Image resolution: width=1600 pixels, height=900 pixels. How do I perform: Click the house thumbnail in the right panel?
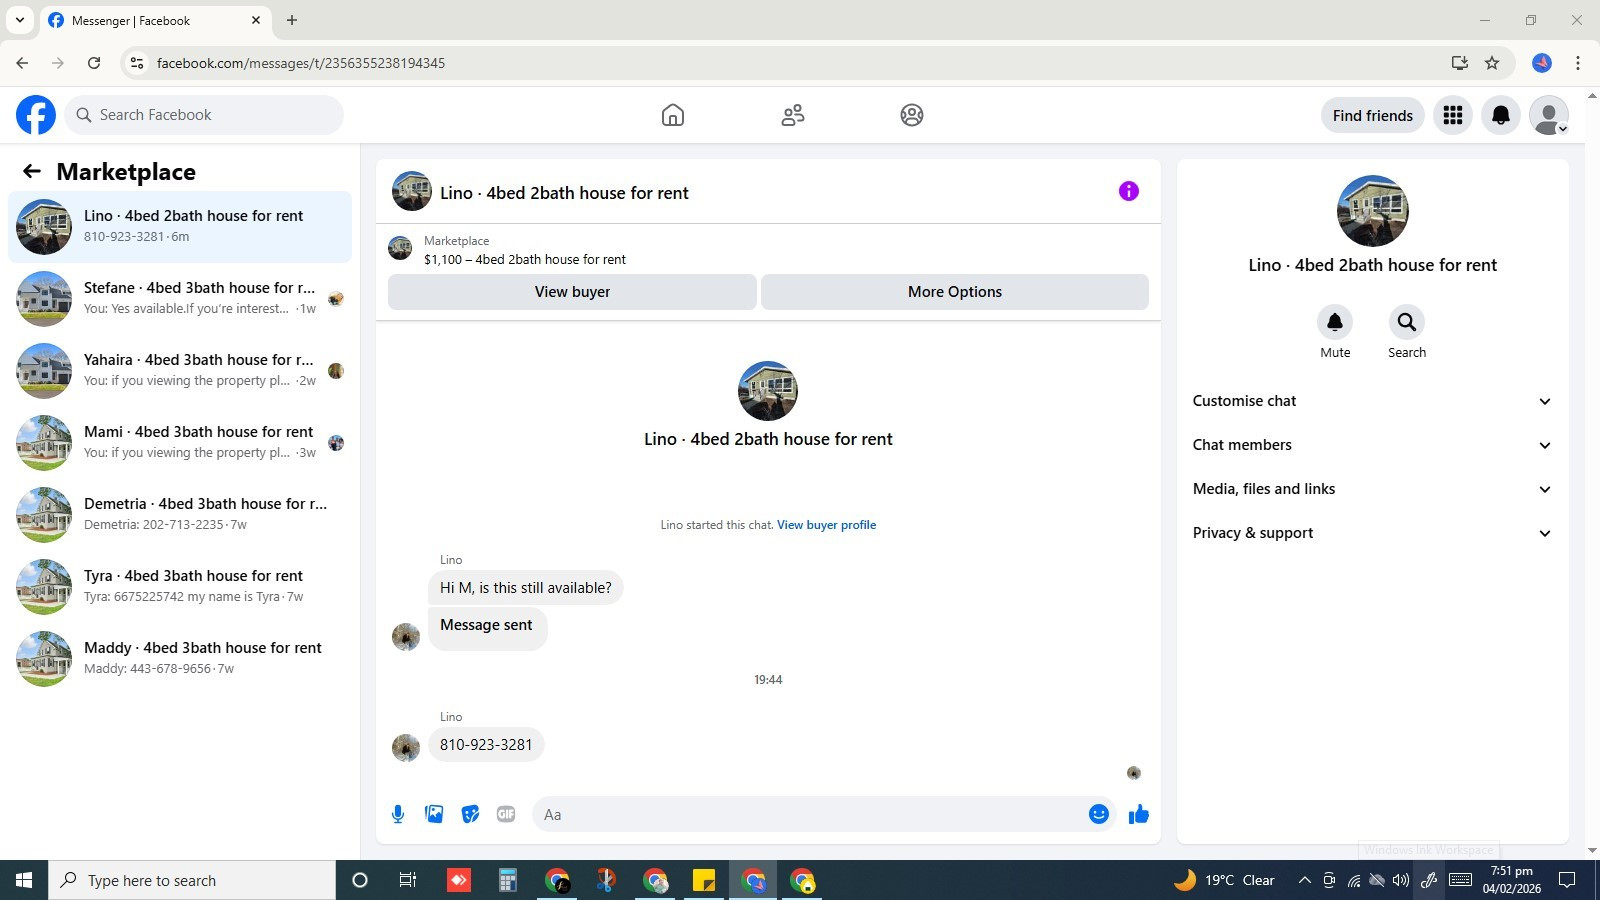point(1372,211)
